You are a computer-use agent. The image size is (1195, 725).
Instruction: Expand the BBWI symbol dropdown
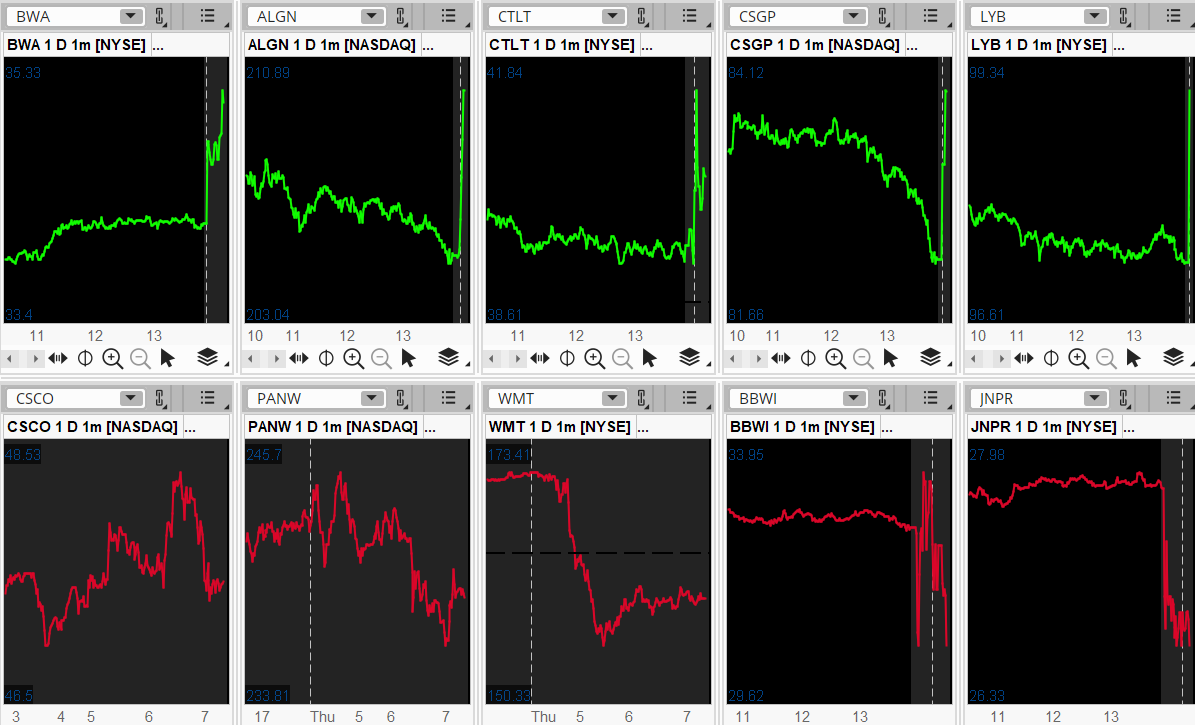pyautogui.click(x=854, y=398)
